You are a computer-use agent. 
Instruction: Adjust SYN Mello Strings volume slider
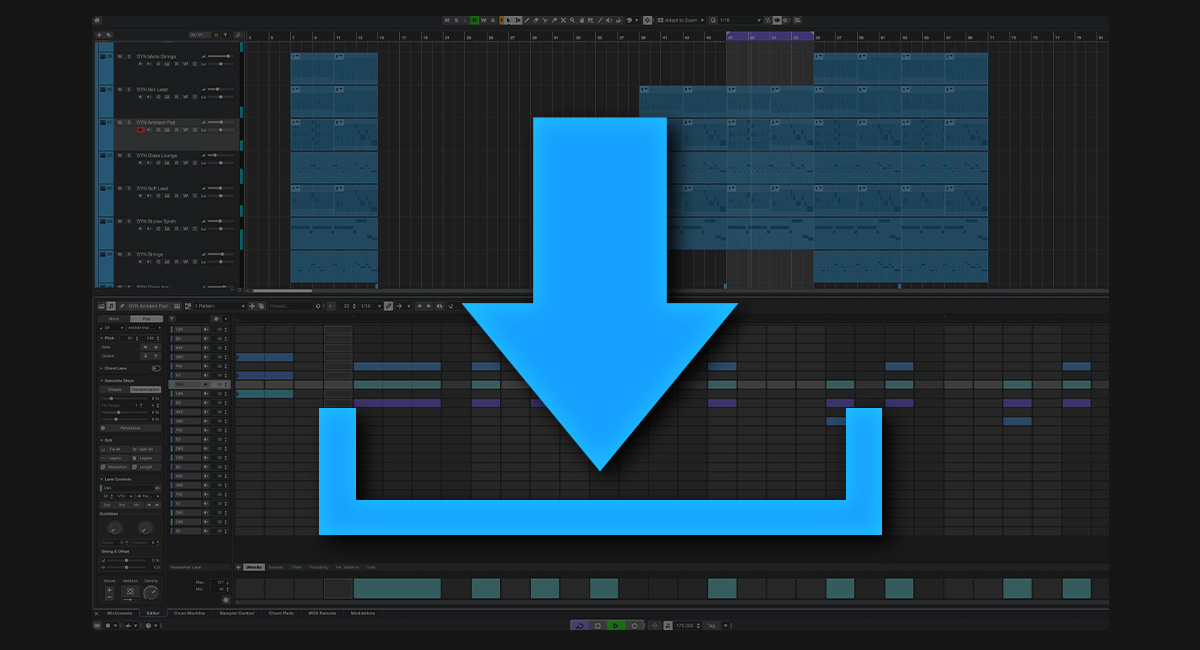click(227, 56)
